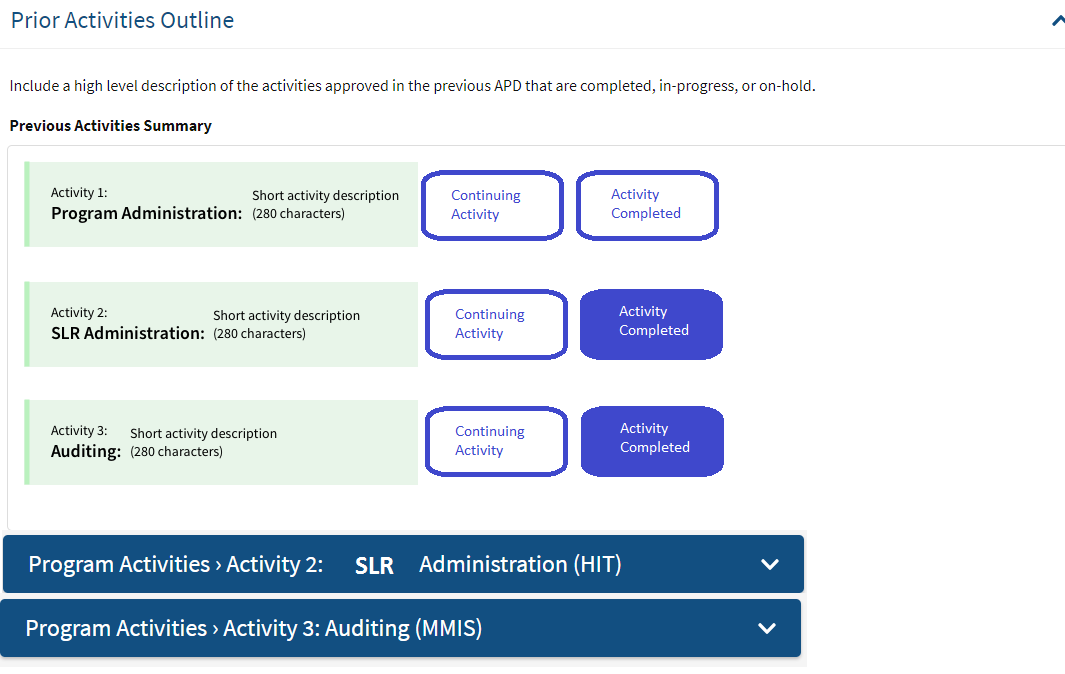This screenshot has height=674, width=1065.
Task: Click the Activity 3 Auditing description box
Action: tap(220, 441)
